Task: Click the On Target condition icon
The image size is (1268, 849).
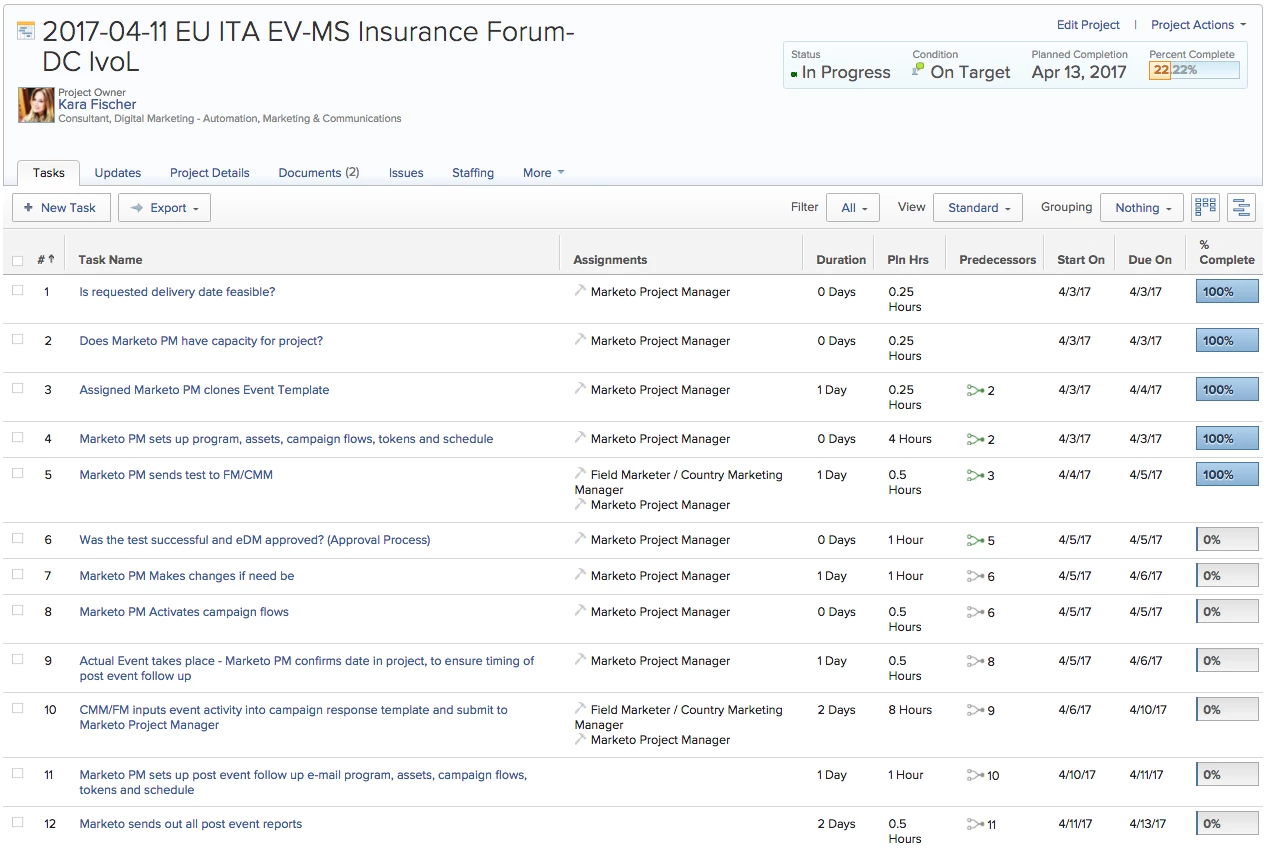Action: coord(918,70)
